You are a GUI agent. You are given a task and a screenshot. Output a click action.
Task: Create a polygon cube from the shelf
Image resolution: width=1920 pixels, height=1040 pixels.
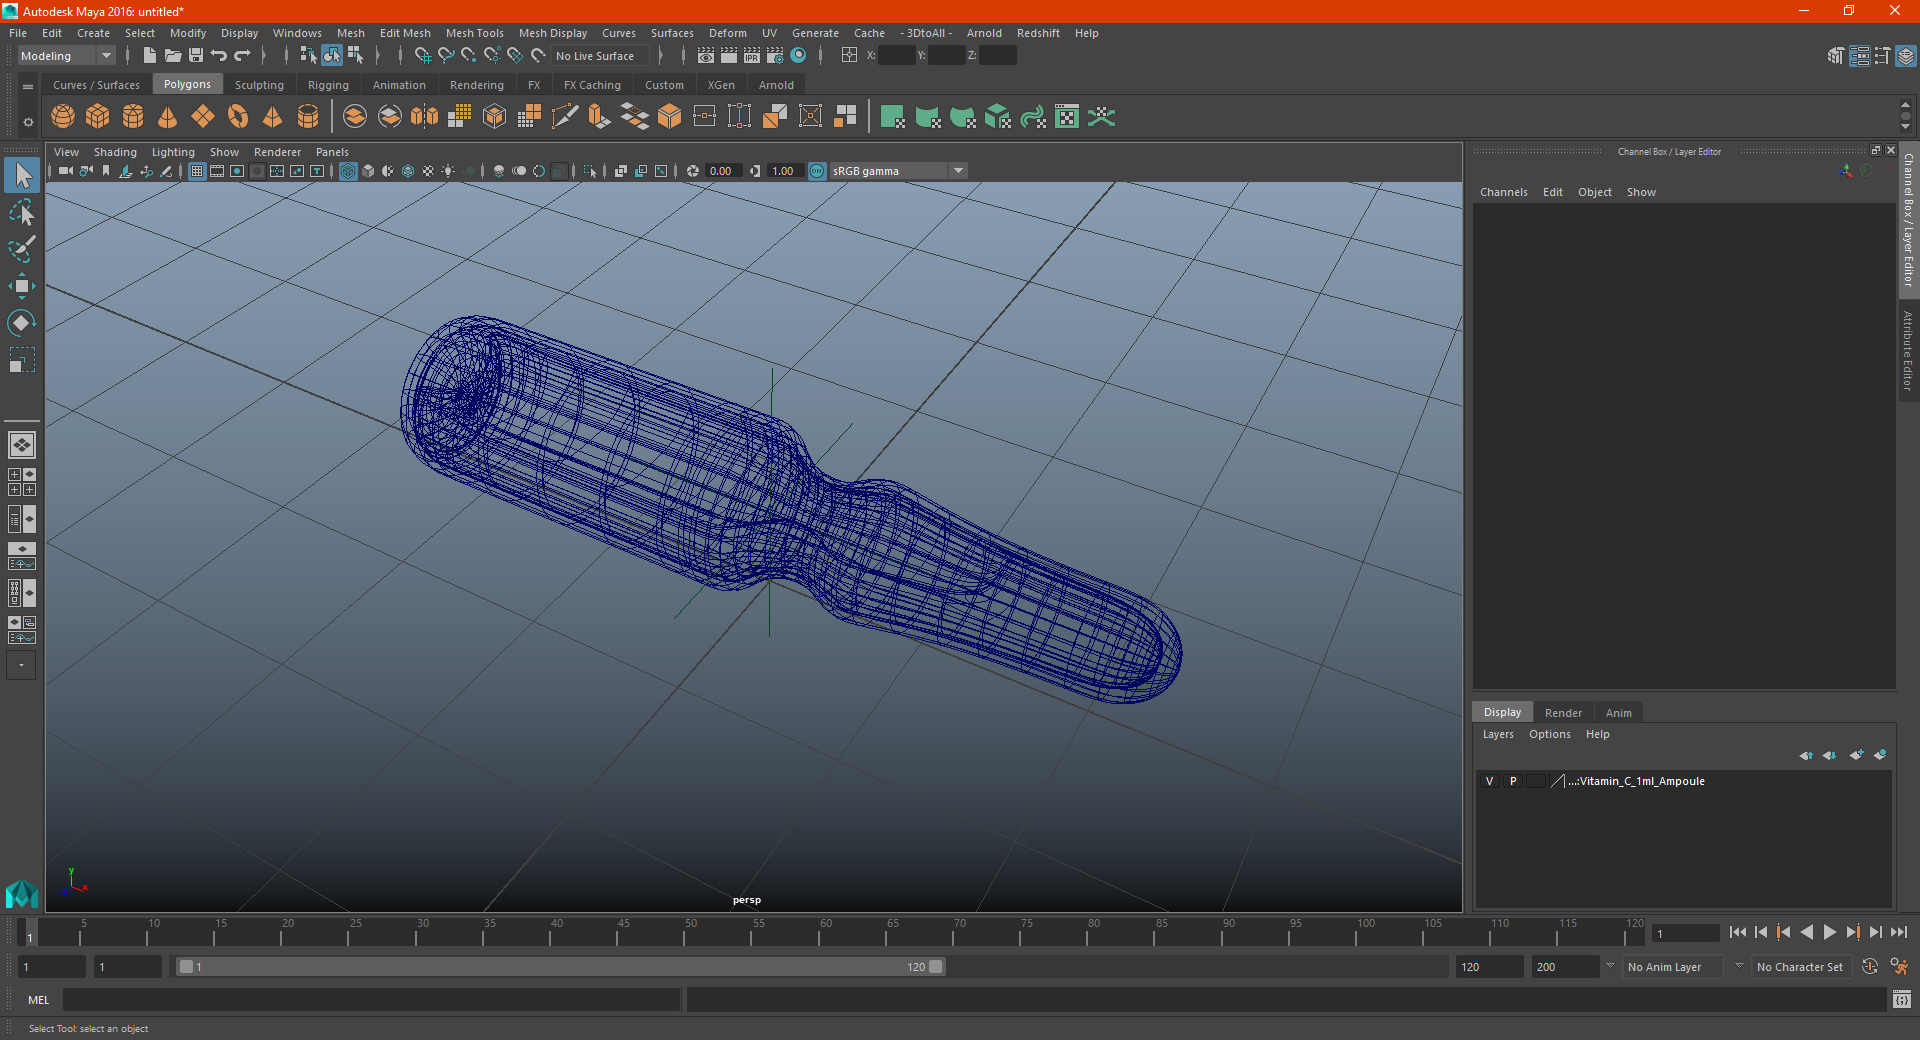98,117
